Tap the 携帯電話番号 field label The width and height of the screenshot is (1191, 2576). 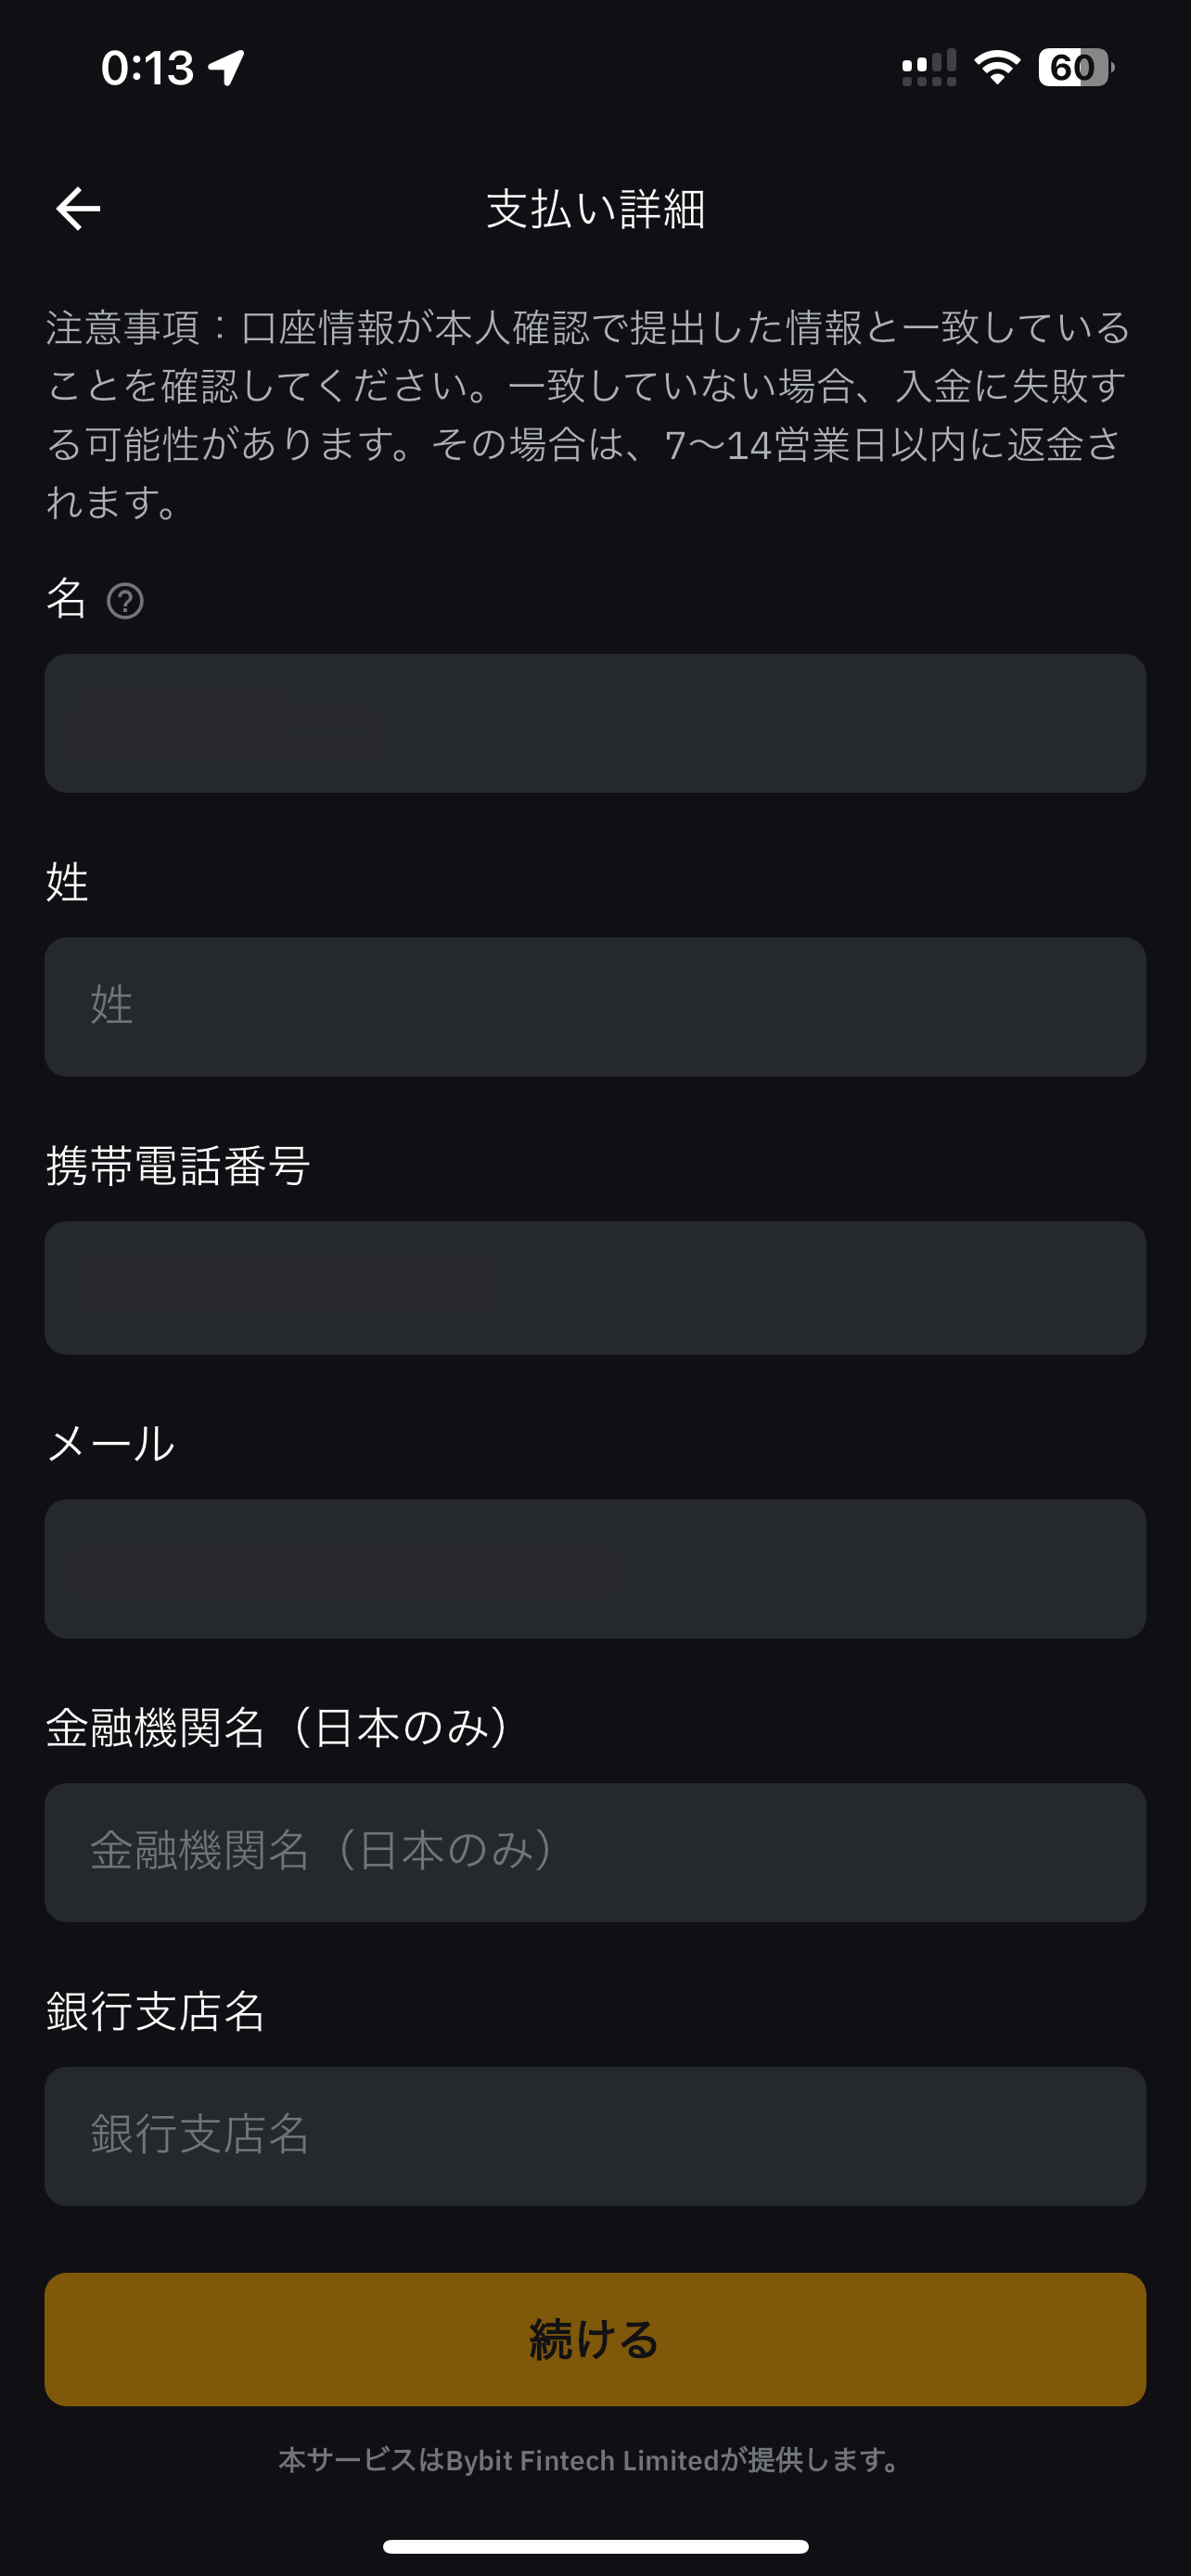(x=178, y=1165)
